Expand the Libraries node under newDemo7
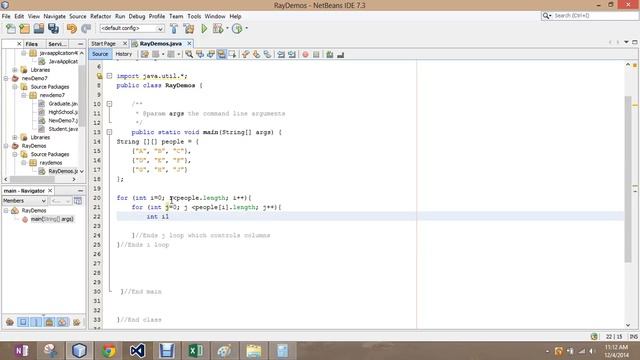 (15, 138)
